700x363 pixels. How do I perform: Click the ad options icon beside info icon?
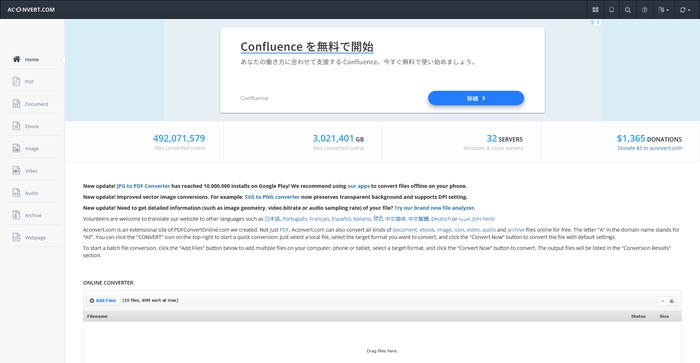(598, 22)
